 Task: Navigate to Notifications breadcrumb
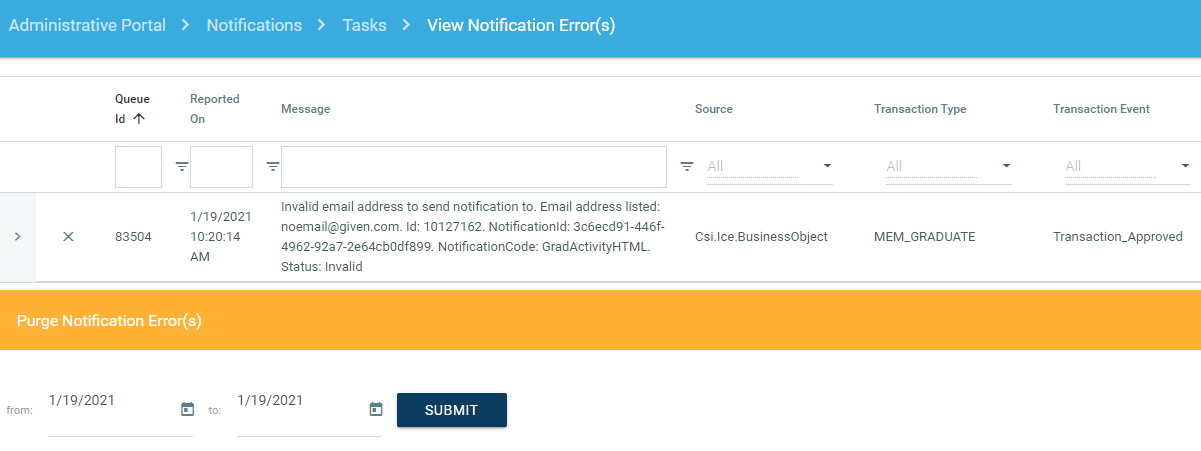pyautogui.click(x=254, y=26)
